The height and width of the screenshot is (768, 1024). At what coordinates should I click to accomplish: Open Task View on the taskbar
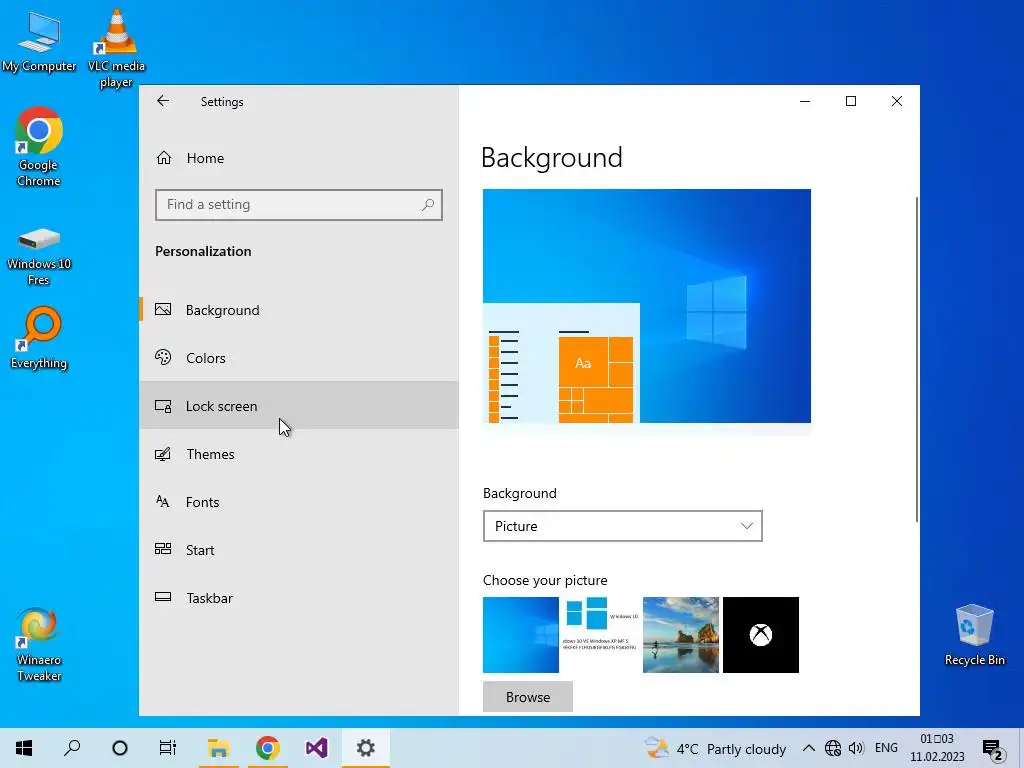tap(168, 748)
